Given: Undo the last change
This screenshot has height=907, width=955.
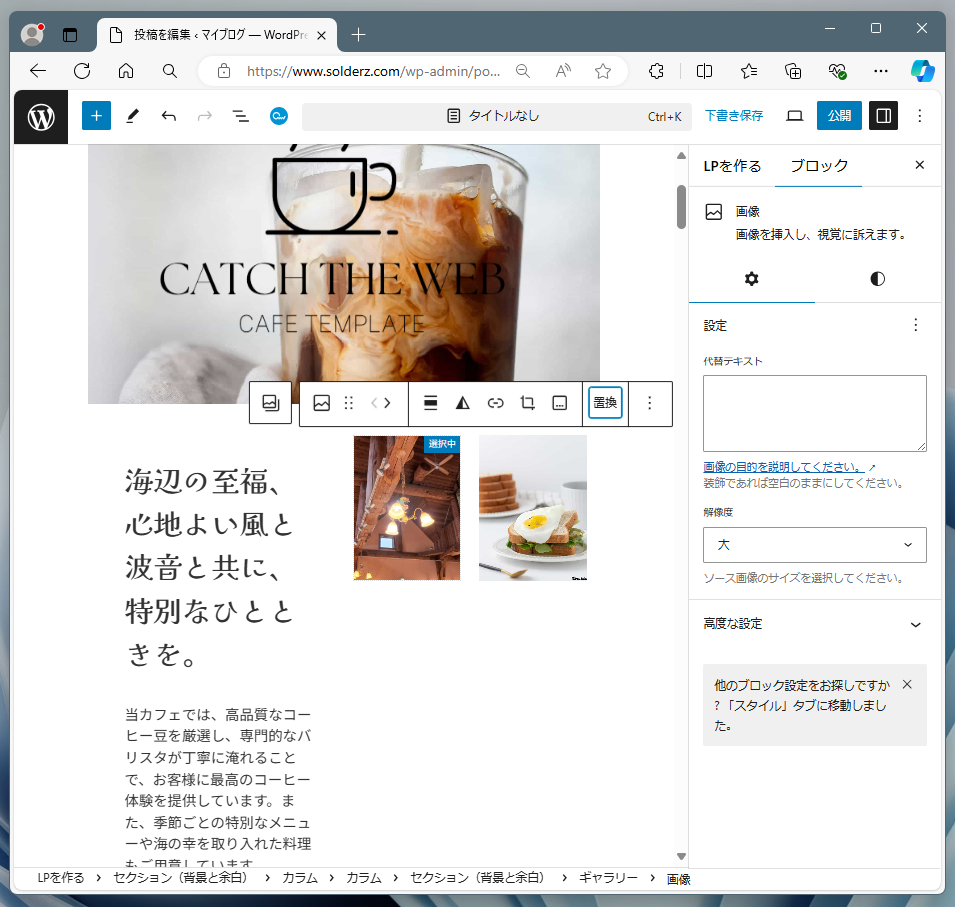Looking at the screenshot, I should [169, 116].
